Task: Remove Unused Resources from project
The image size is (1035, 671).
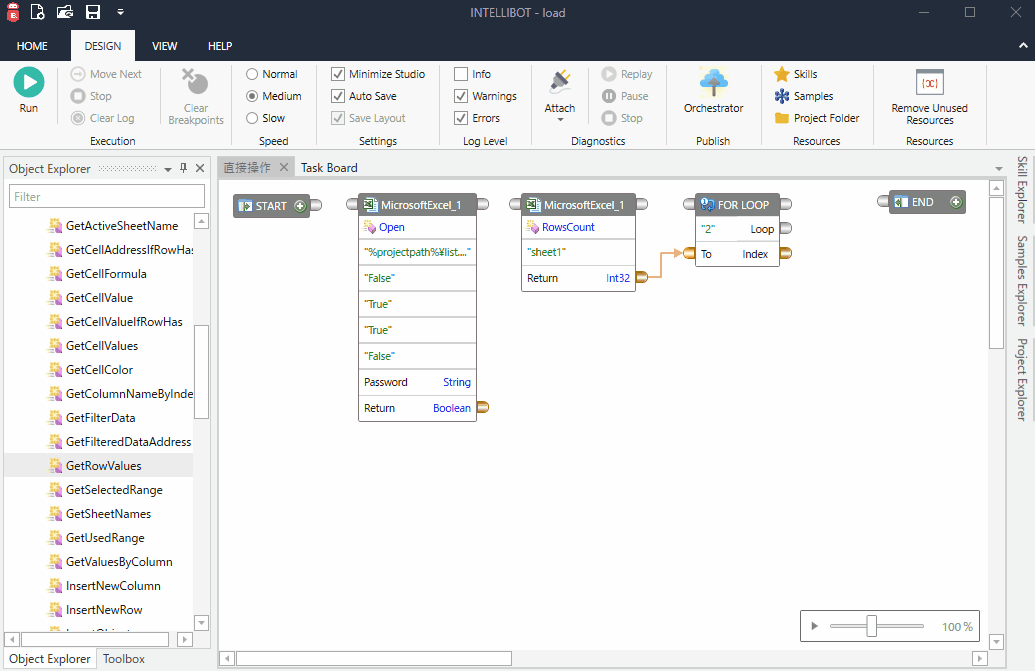Action: (x=928, y=95)
